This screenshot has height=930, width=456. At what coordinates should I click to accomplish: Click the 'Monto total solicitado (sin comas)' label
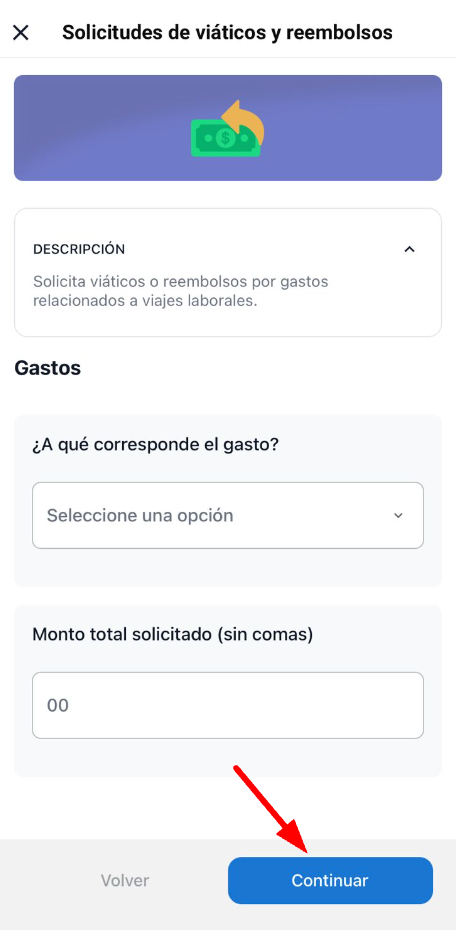pyautogui.click(x=173, y=634)
